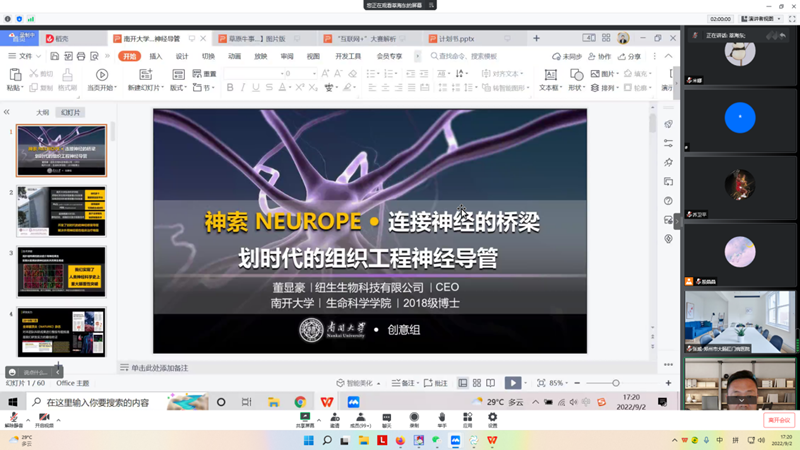Insert a Text Box (文本框)

(x=551, y=75)
